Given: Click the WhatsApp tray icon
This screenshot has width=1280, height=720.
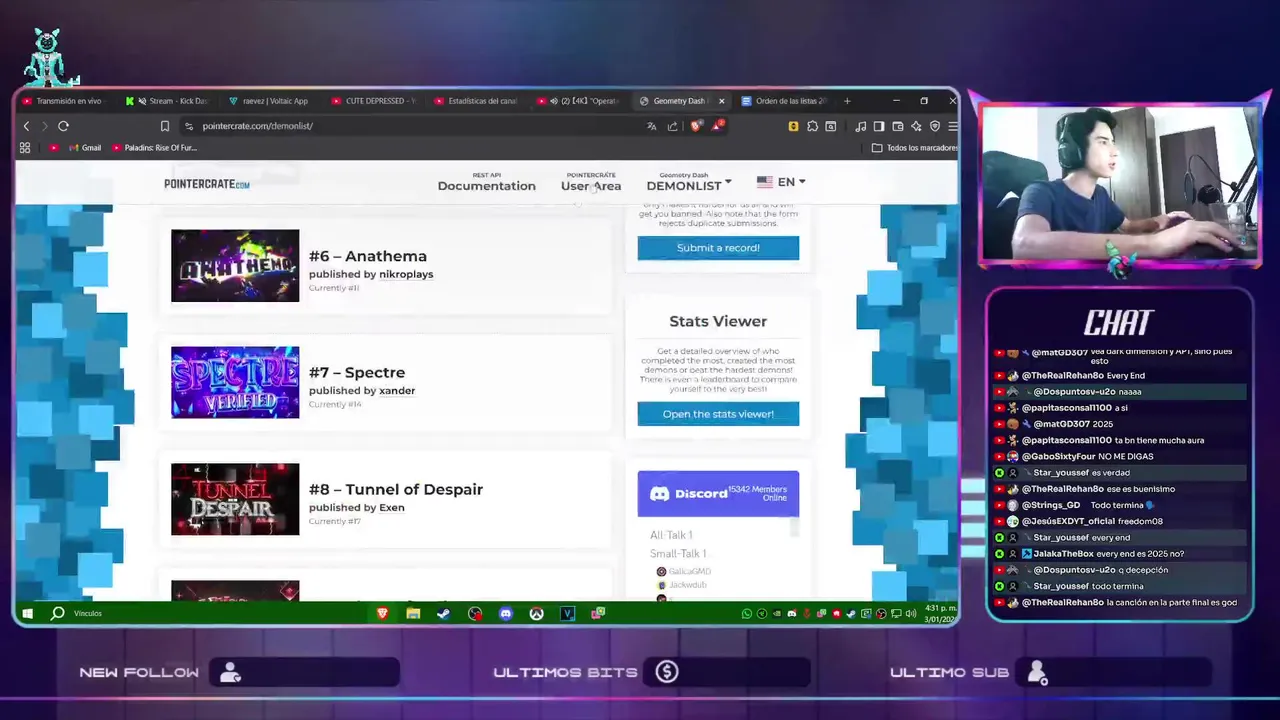Looking at the screenshot, I should click(x=747, y=613).
